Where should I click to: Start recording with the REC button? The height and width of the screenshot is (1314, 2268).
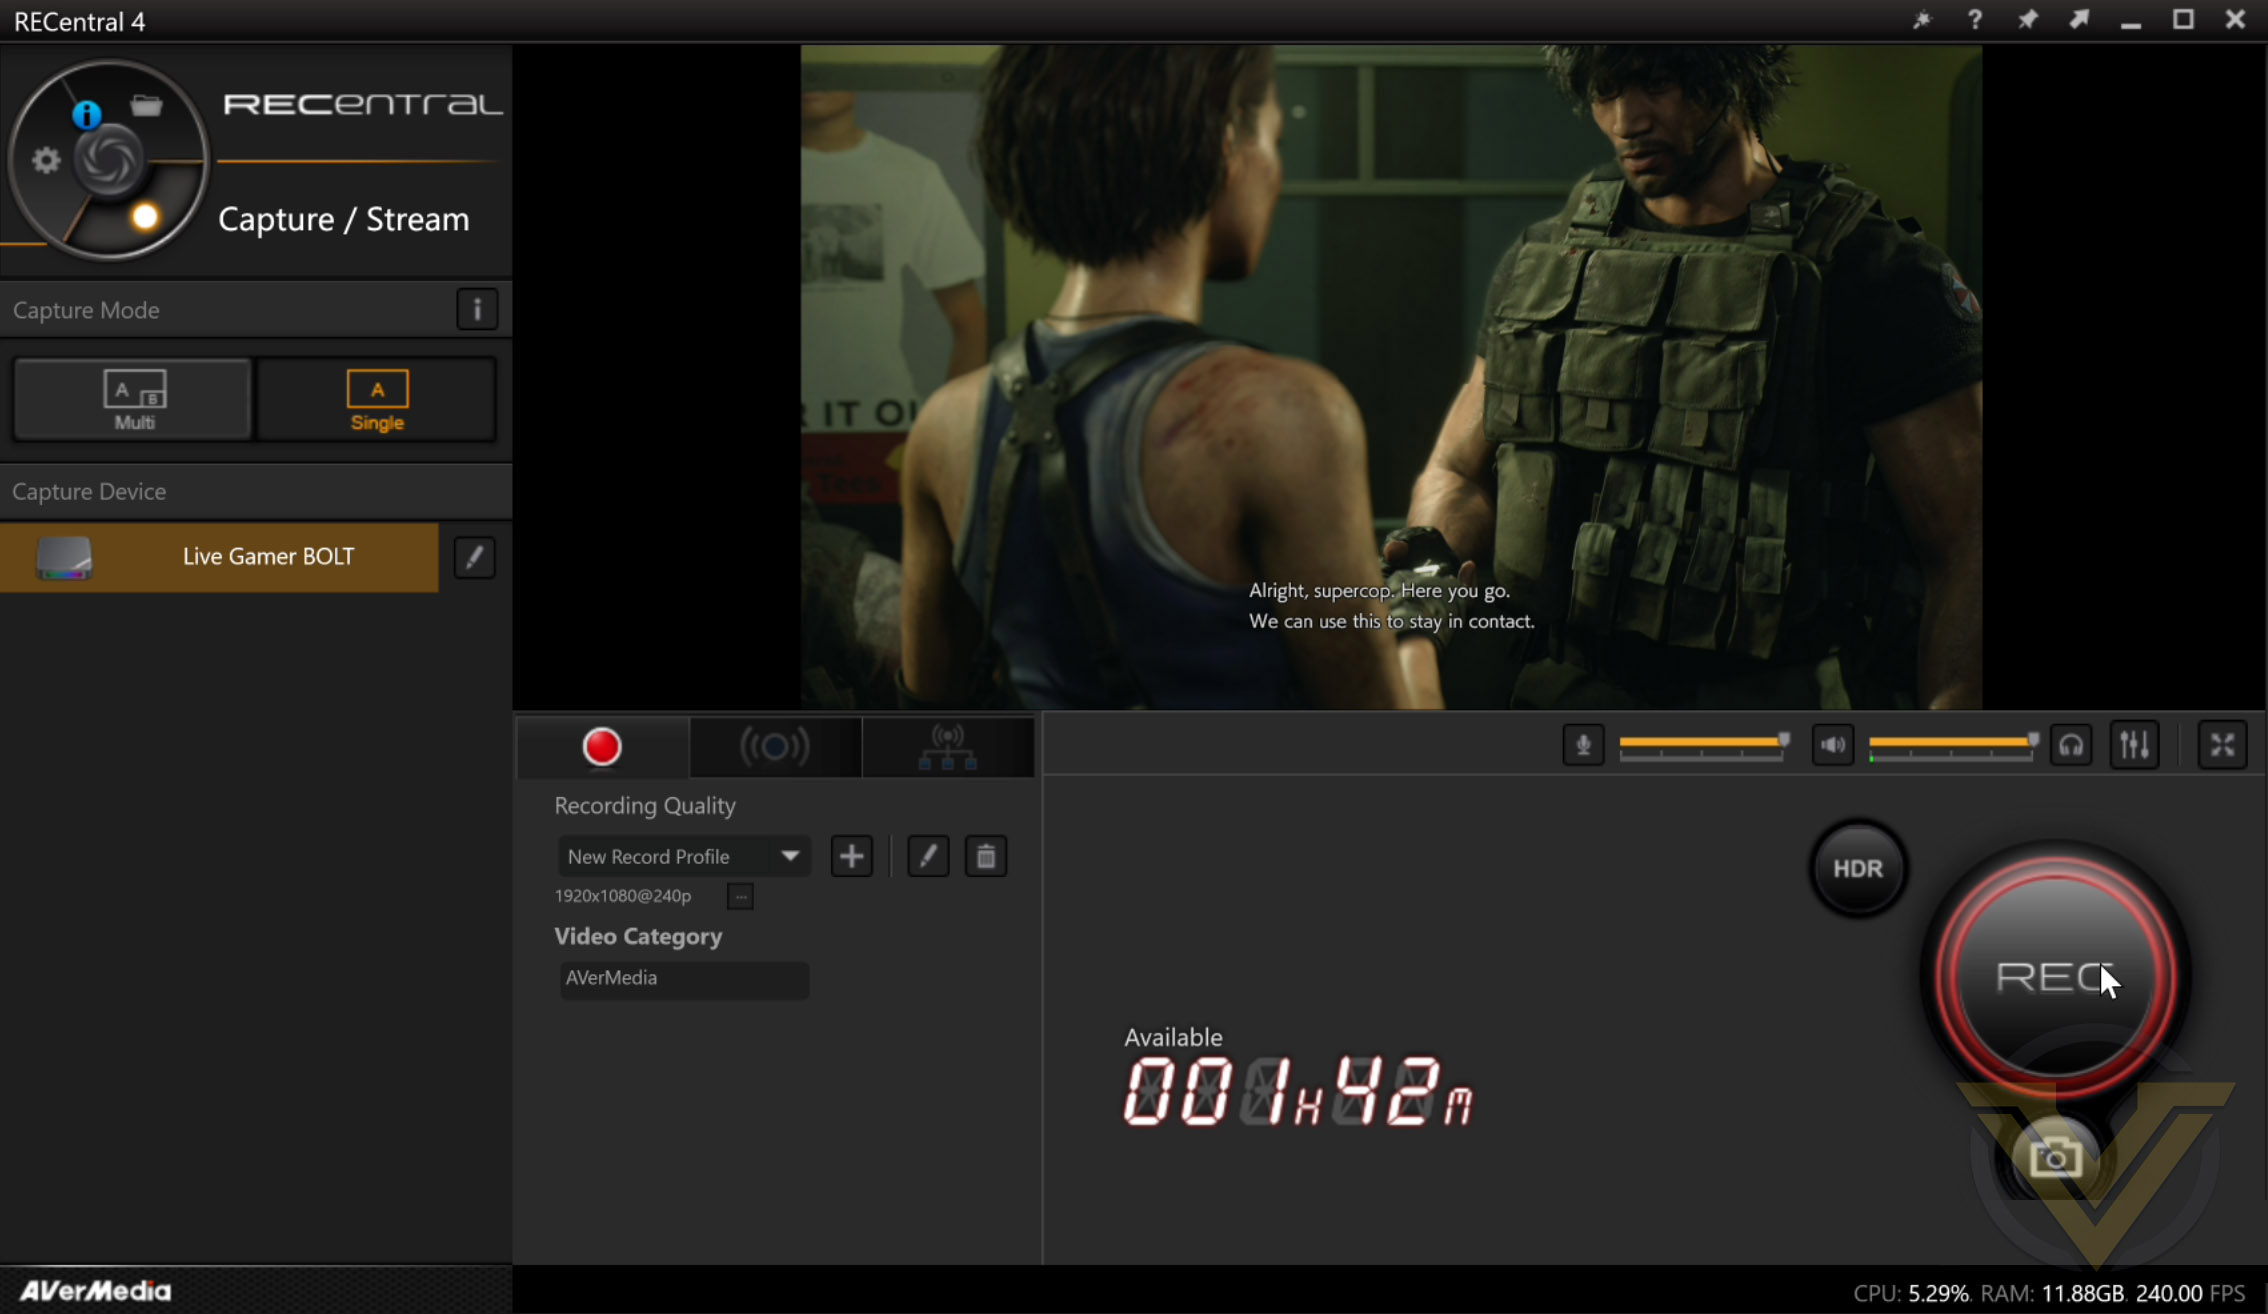click(2055, 976)
